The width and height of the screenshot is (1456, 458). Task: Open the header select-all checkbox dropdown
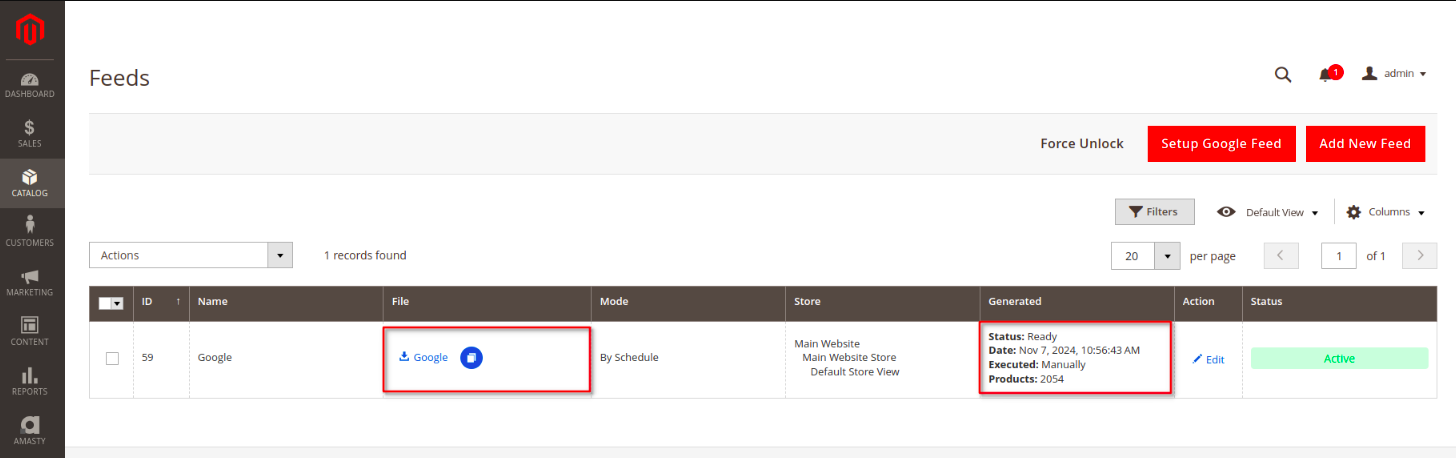[111, 303]
